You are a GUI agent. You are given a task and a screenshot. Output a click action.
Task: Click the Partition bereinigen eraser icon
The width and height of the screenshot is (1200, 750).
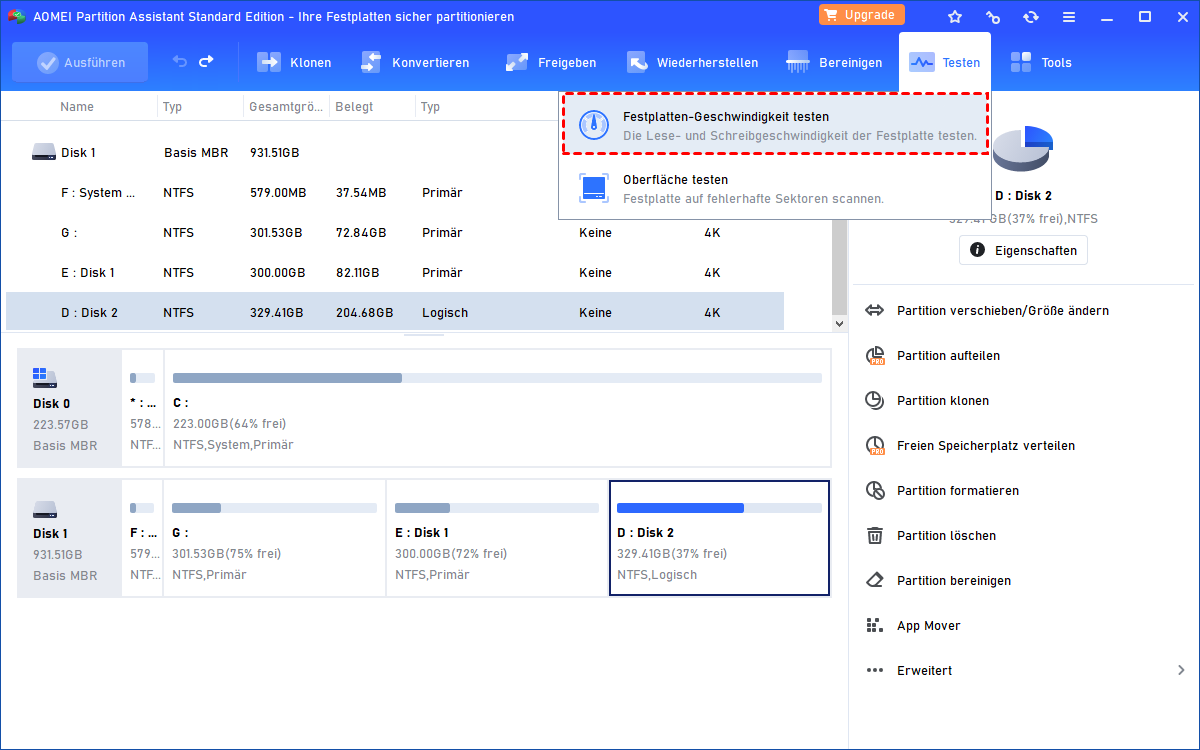875,581
